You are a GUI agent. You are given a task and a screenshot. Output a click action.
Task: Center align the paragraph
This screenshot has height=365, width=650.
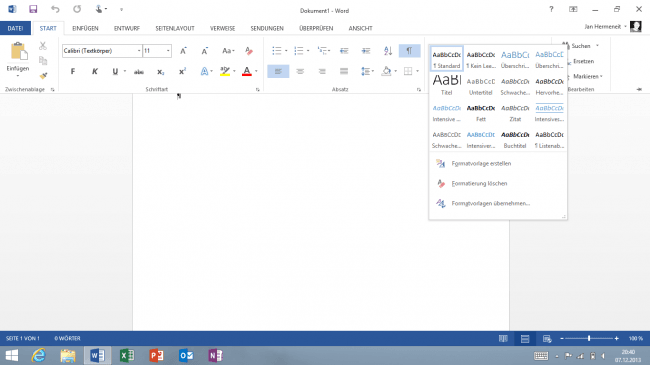point(300,71)
